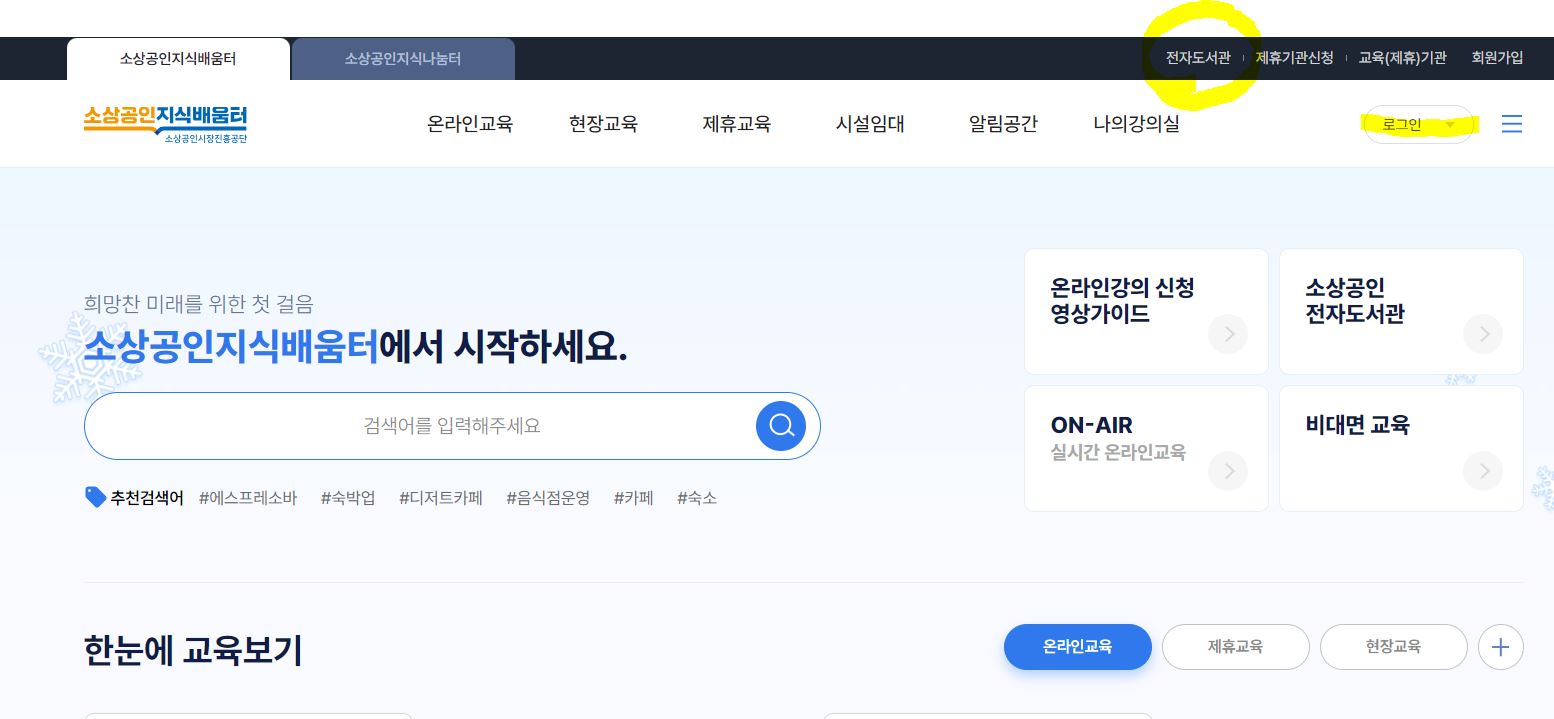1554x719 pixels.
Task: Click the arrow on 온라인강의 신청 영상가이드 card
Action: (x=1228, y=334)
